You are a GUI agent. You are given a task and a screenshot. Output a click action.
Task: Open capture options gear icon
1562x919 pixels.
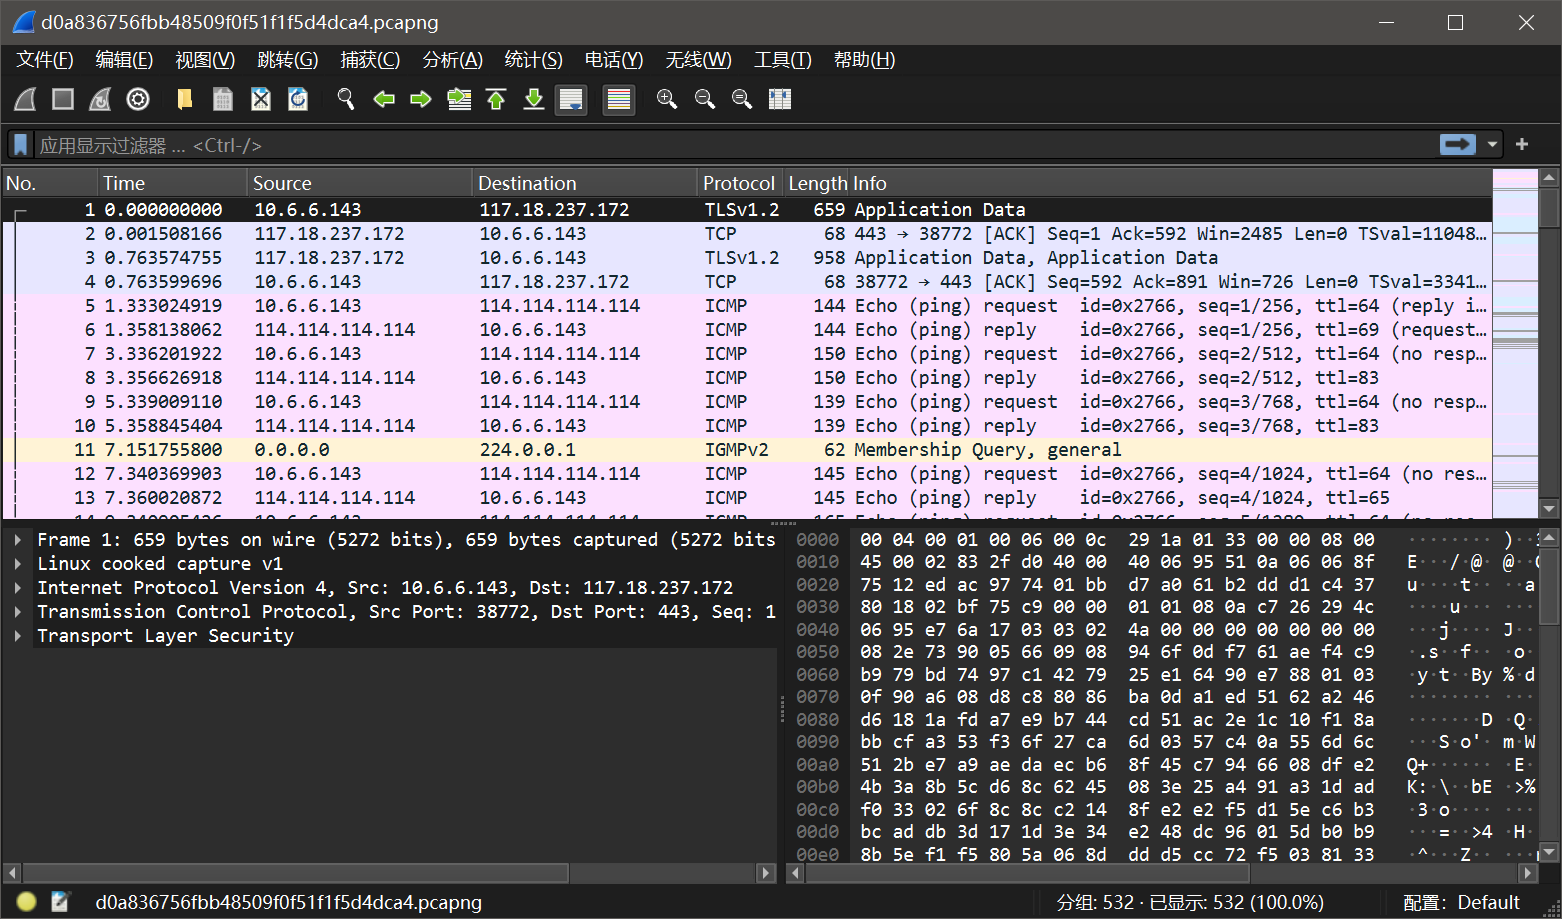coord(138,99)
